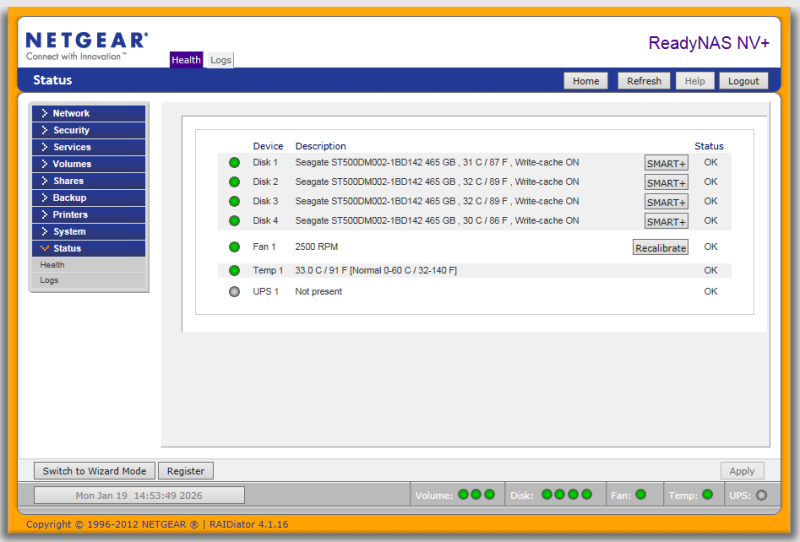Expand the Security menu section
Screen dimensions: 800x542
pos(88,130)
